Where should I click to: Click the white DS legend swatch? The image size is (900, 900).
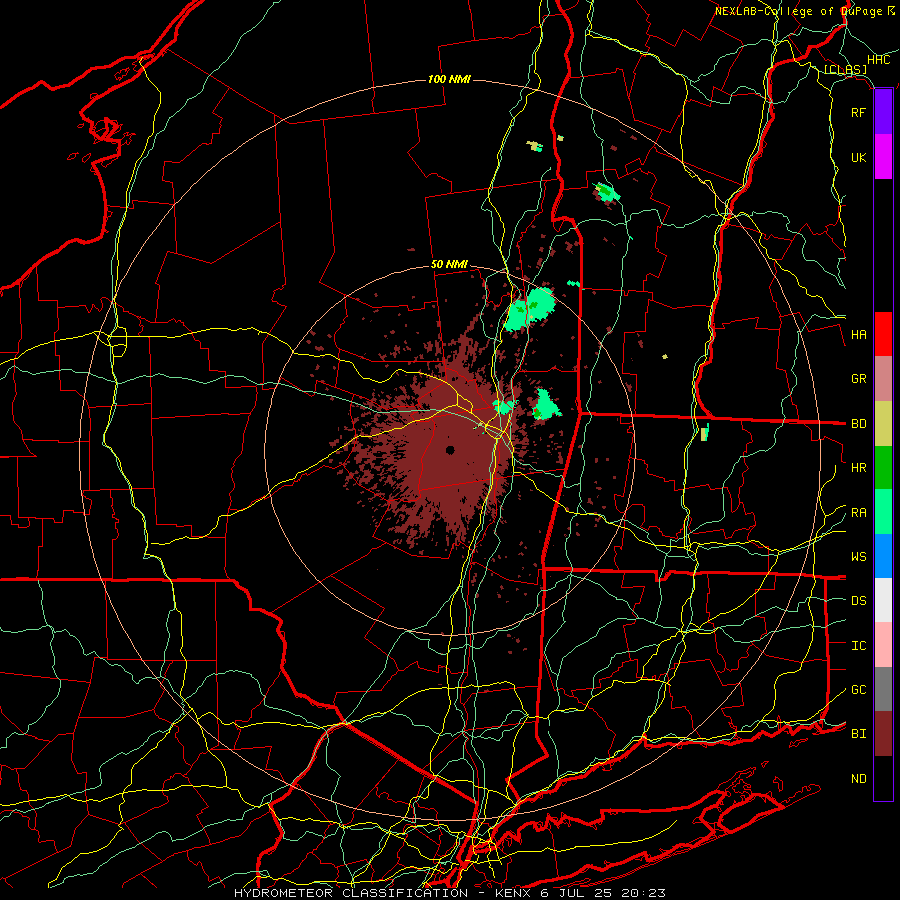coord(883,600)
